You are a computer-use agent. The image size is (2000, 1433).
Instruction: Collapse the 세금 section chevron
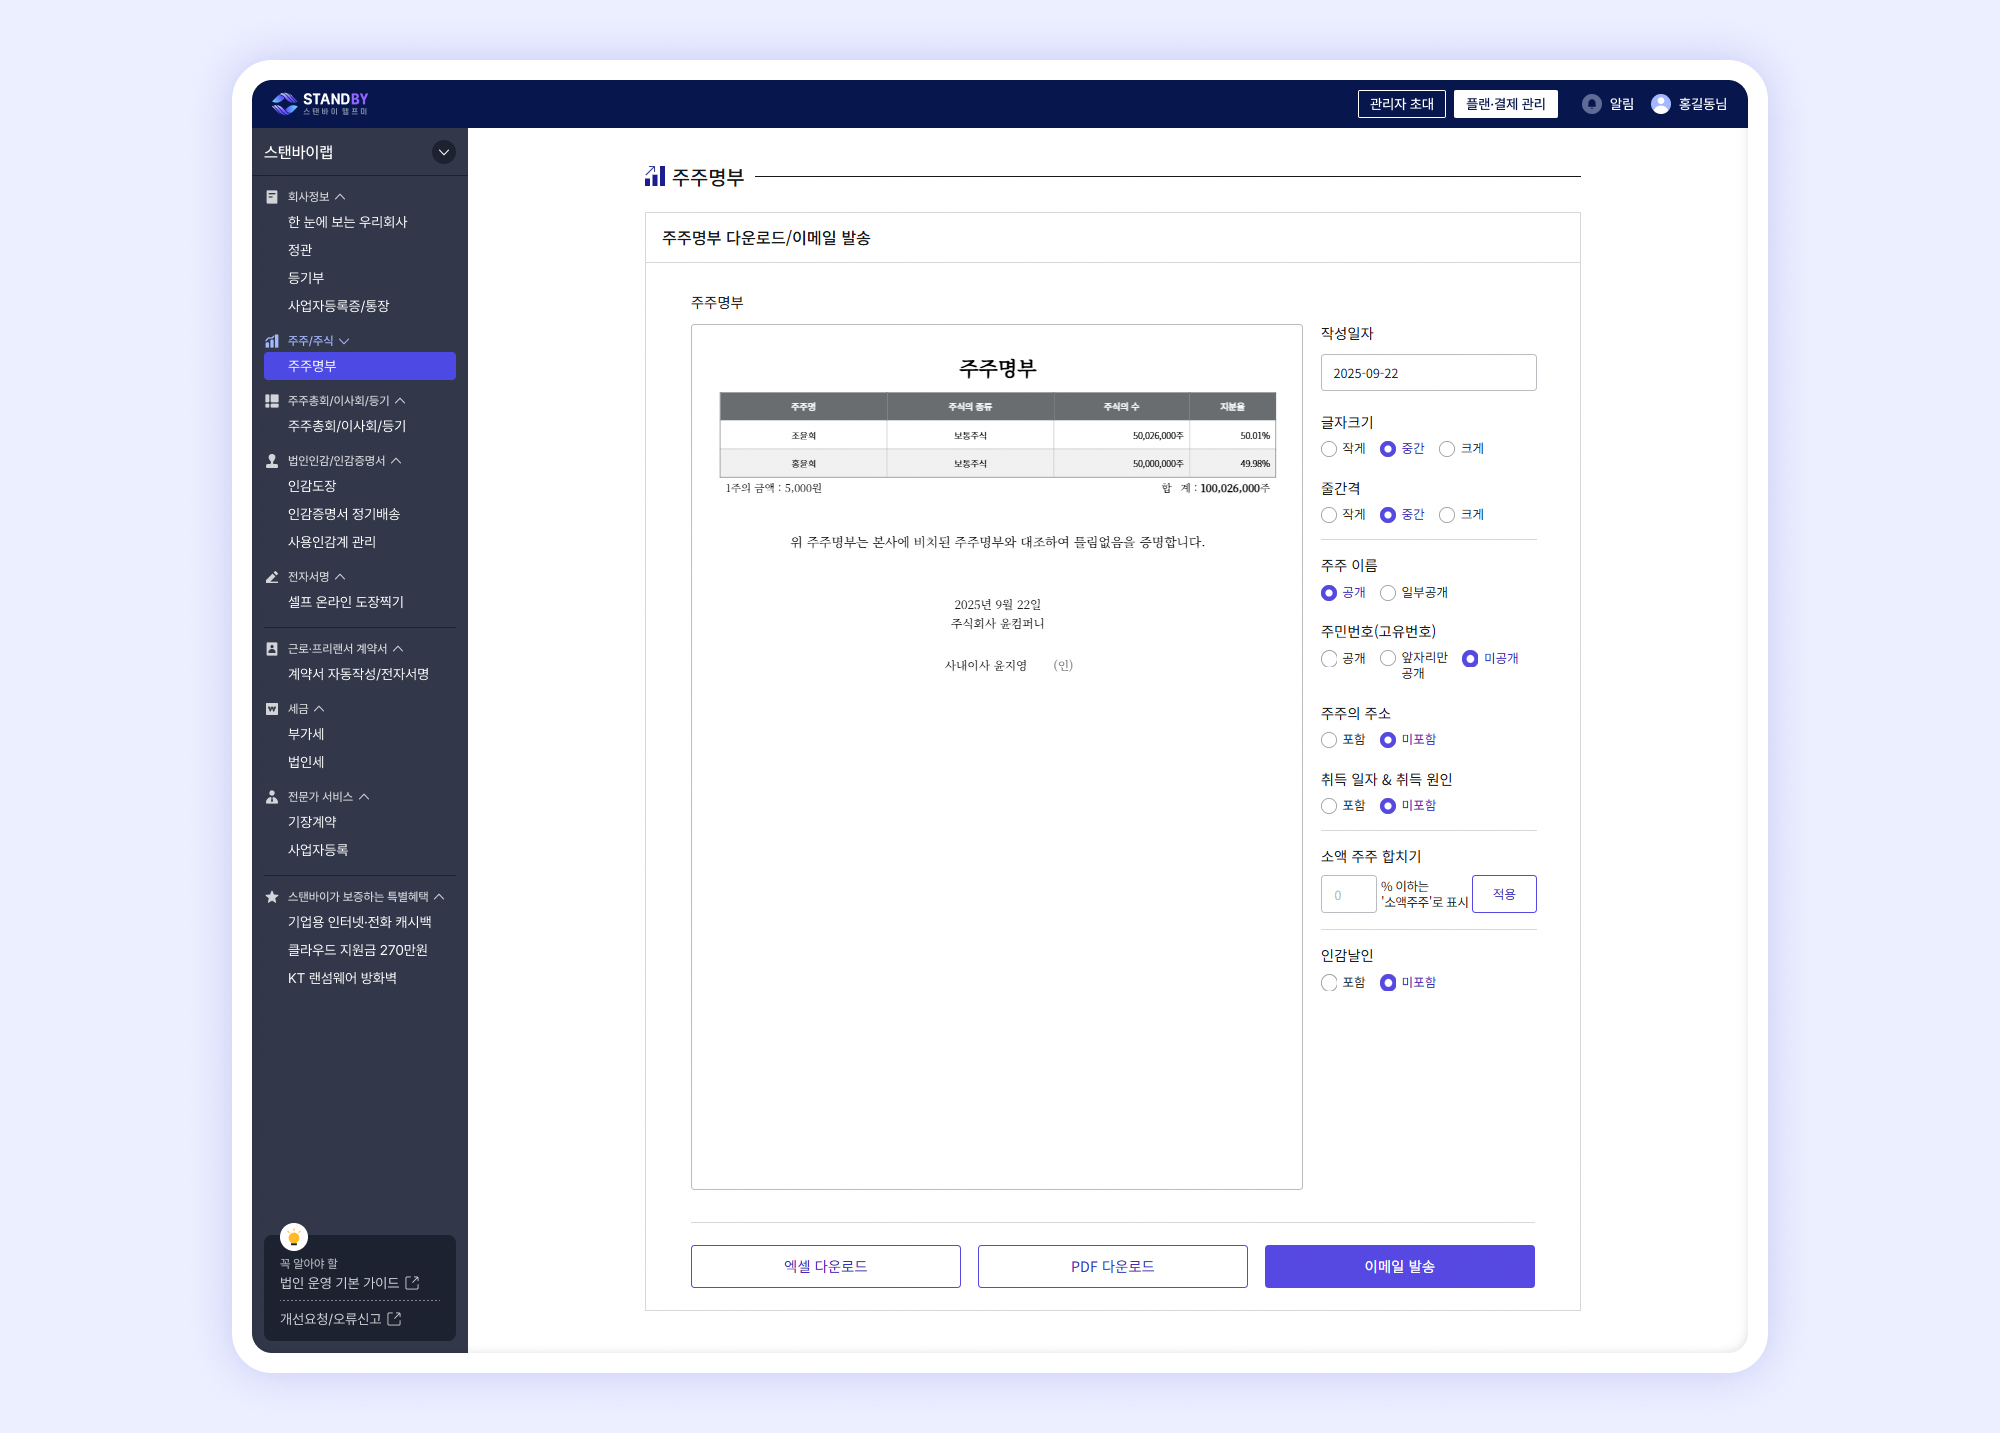click(319, 709)
